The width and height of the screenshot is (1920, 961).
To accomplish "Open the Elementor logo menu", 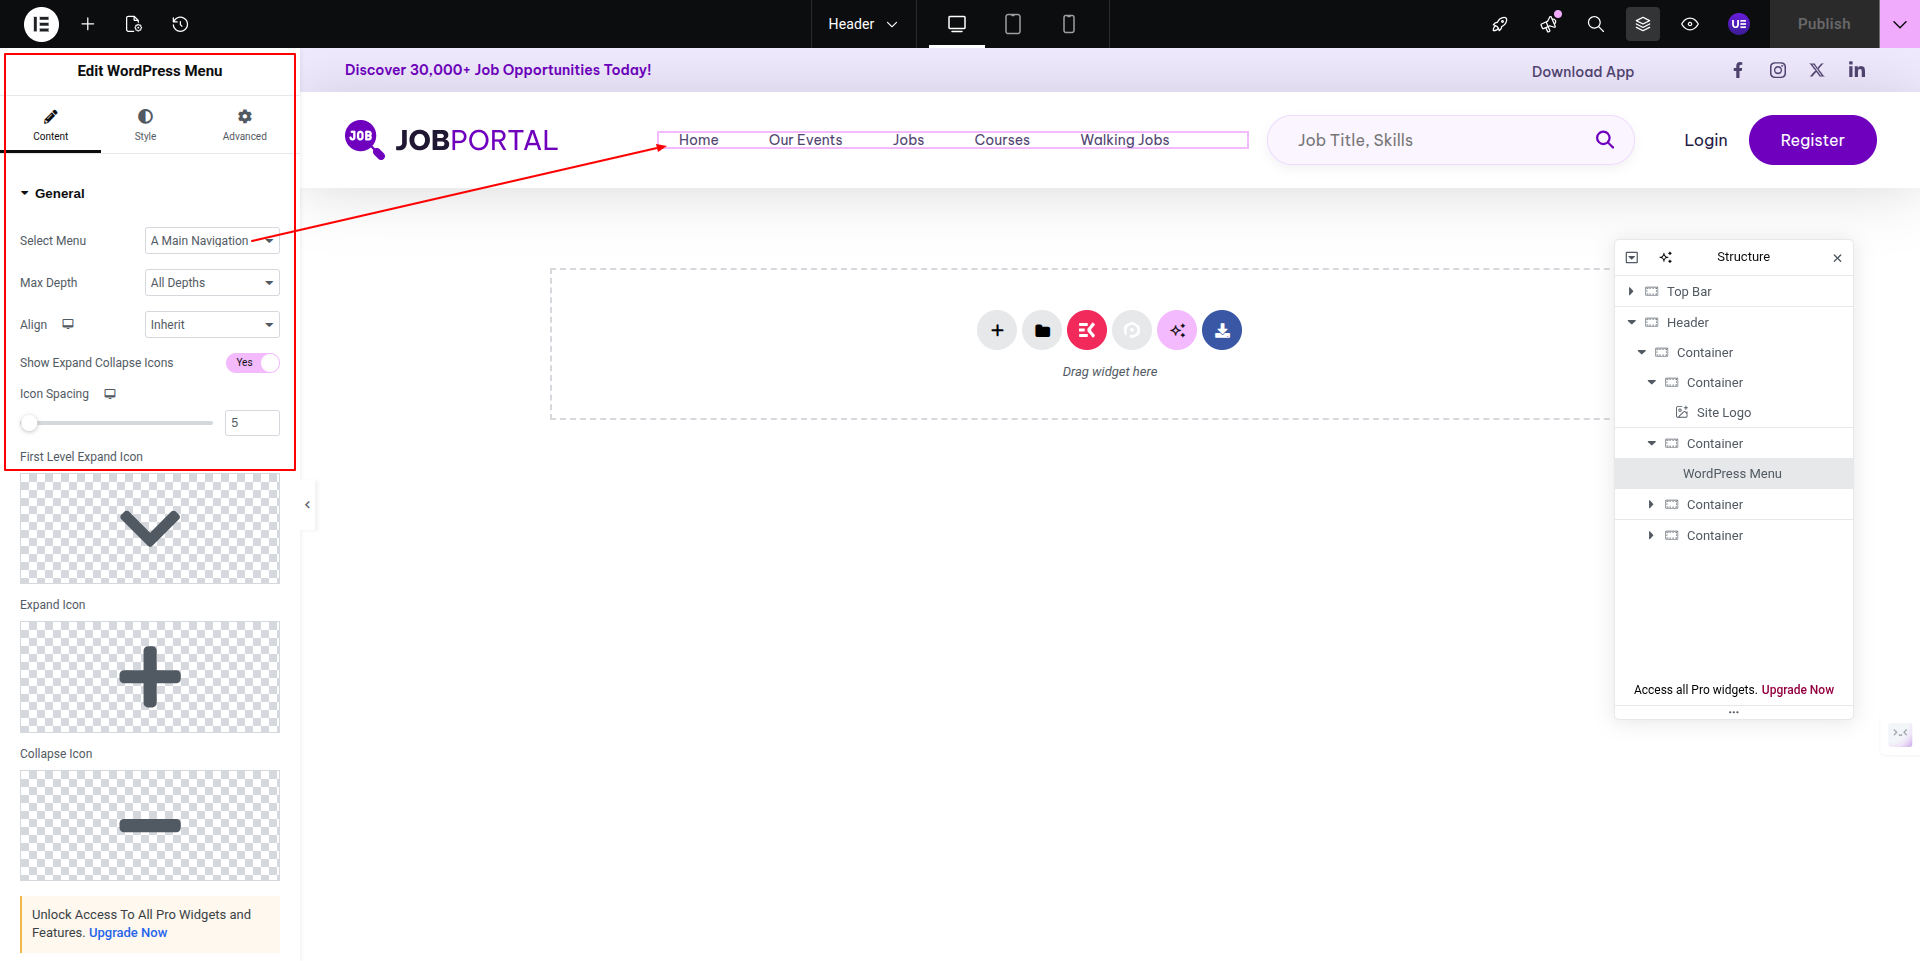I will [x=41, y=24].
